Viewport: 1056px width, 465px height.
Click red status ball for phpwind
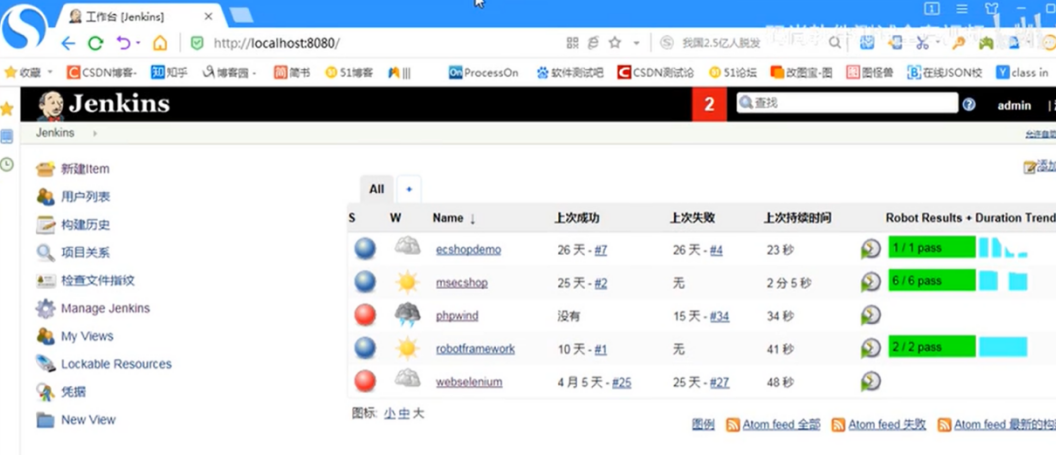[365, 315]
